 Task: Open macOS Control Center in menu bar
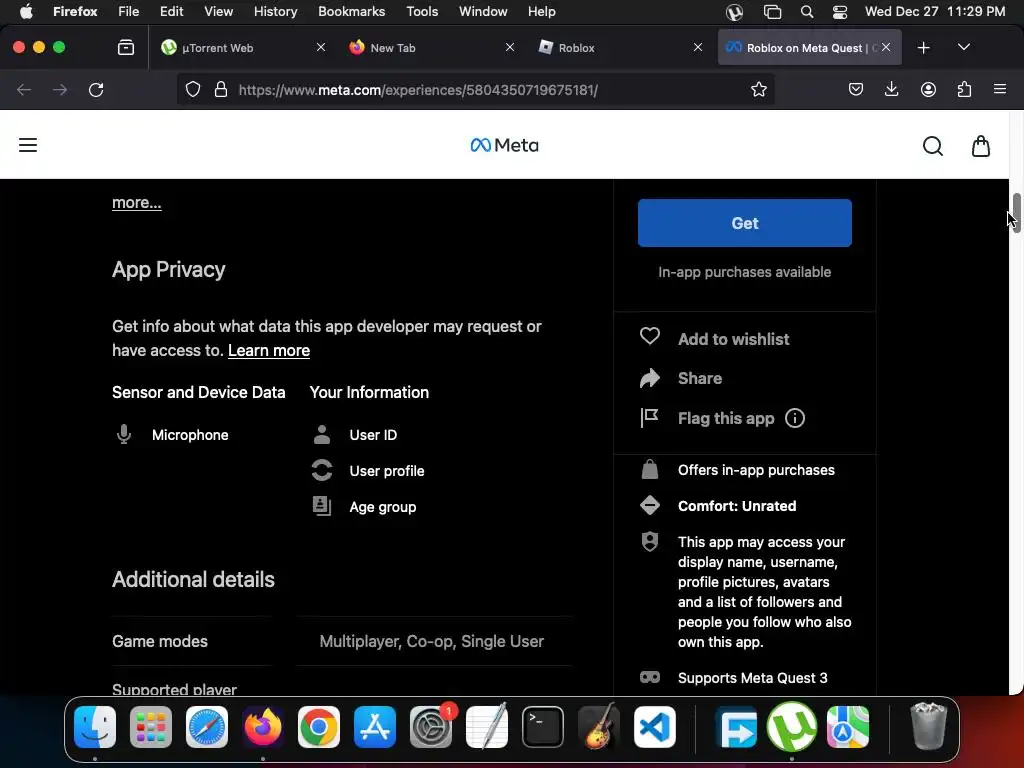pos(840,12)
